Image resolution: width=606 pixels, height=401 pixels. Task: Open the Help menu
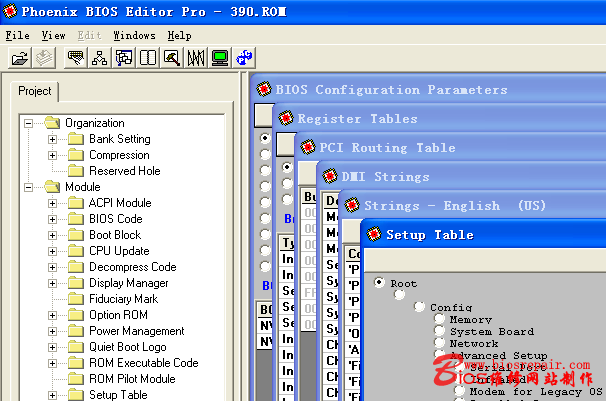point(179,36)
